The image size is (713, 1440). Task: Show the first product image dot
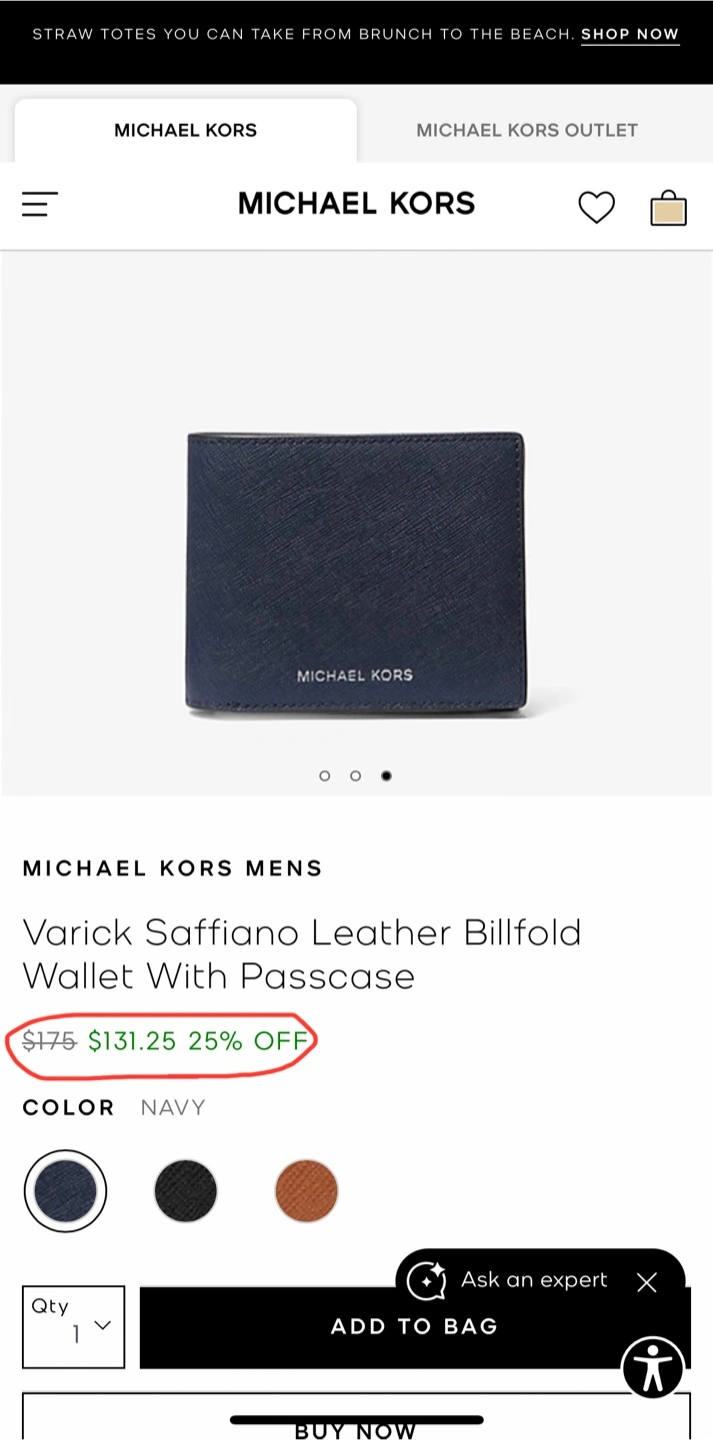pyautogui.click(x=324, y=776)
